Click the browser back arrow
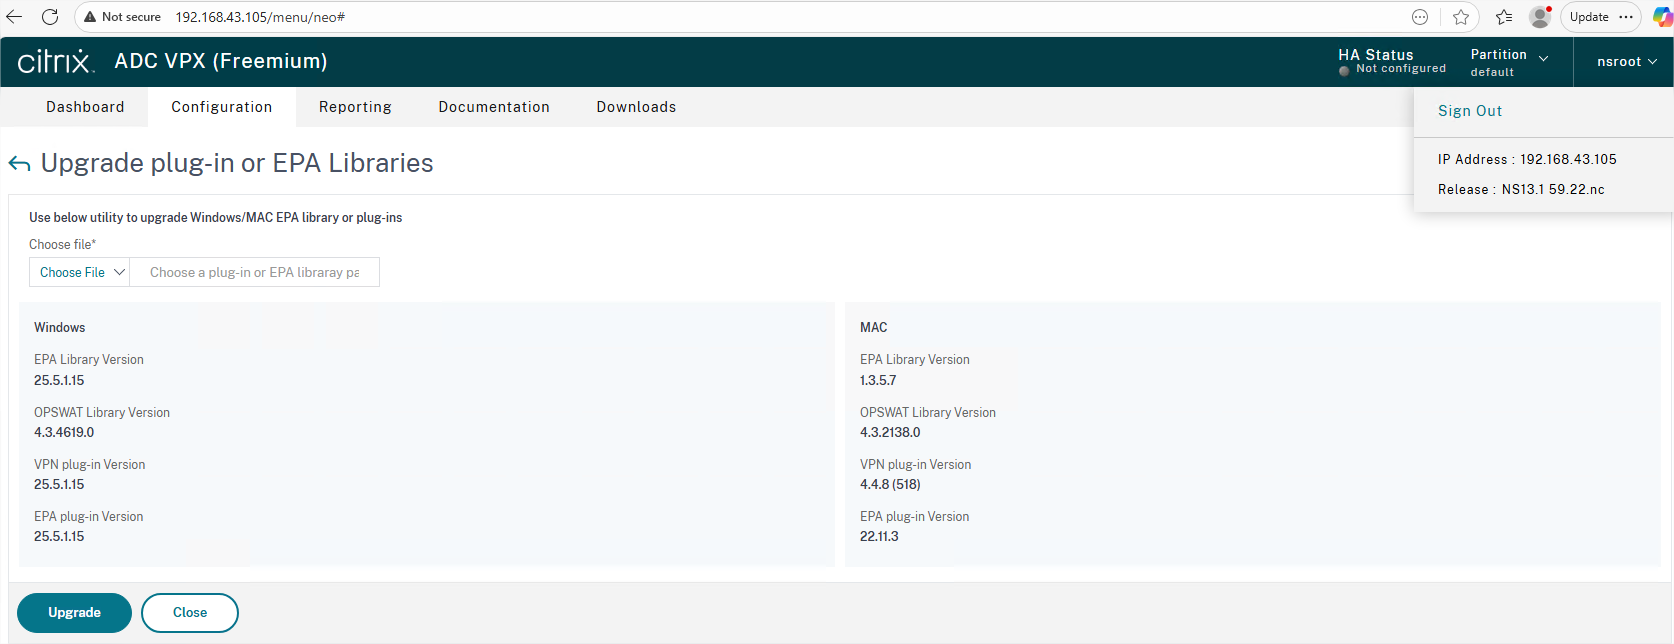Screen dimensions: 1674x644 point(14,17)
